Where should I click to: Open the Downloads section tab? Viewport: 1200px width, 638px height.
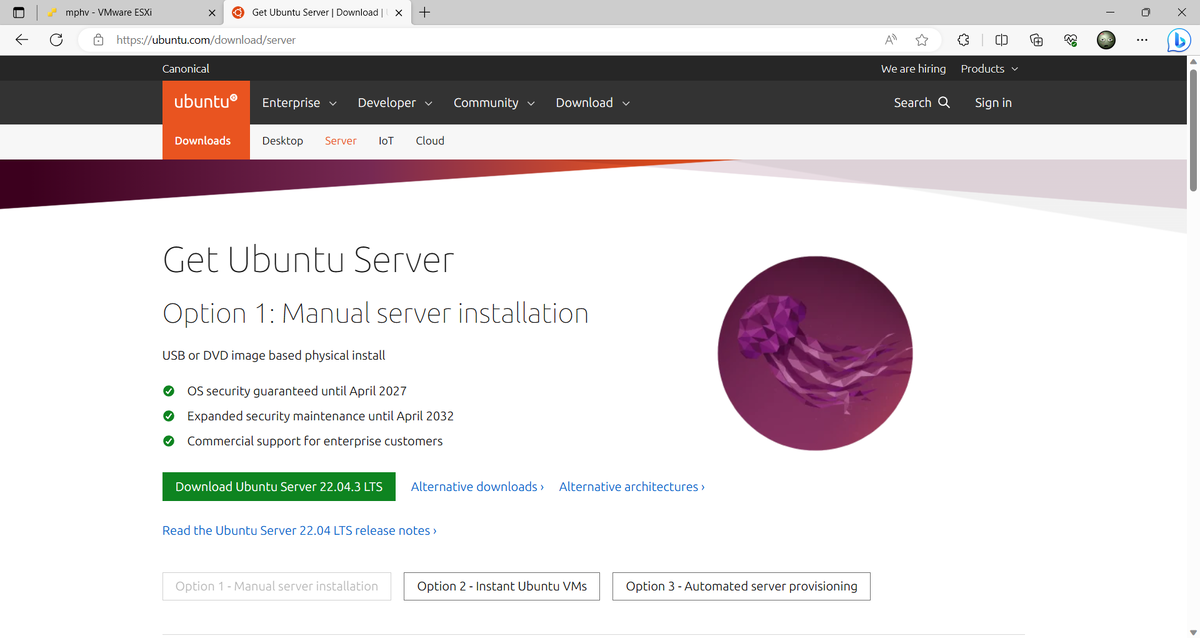pos(203,141)
